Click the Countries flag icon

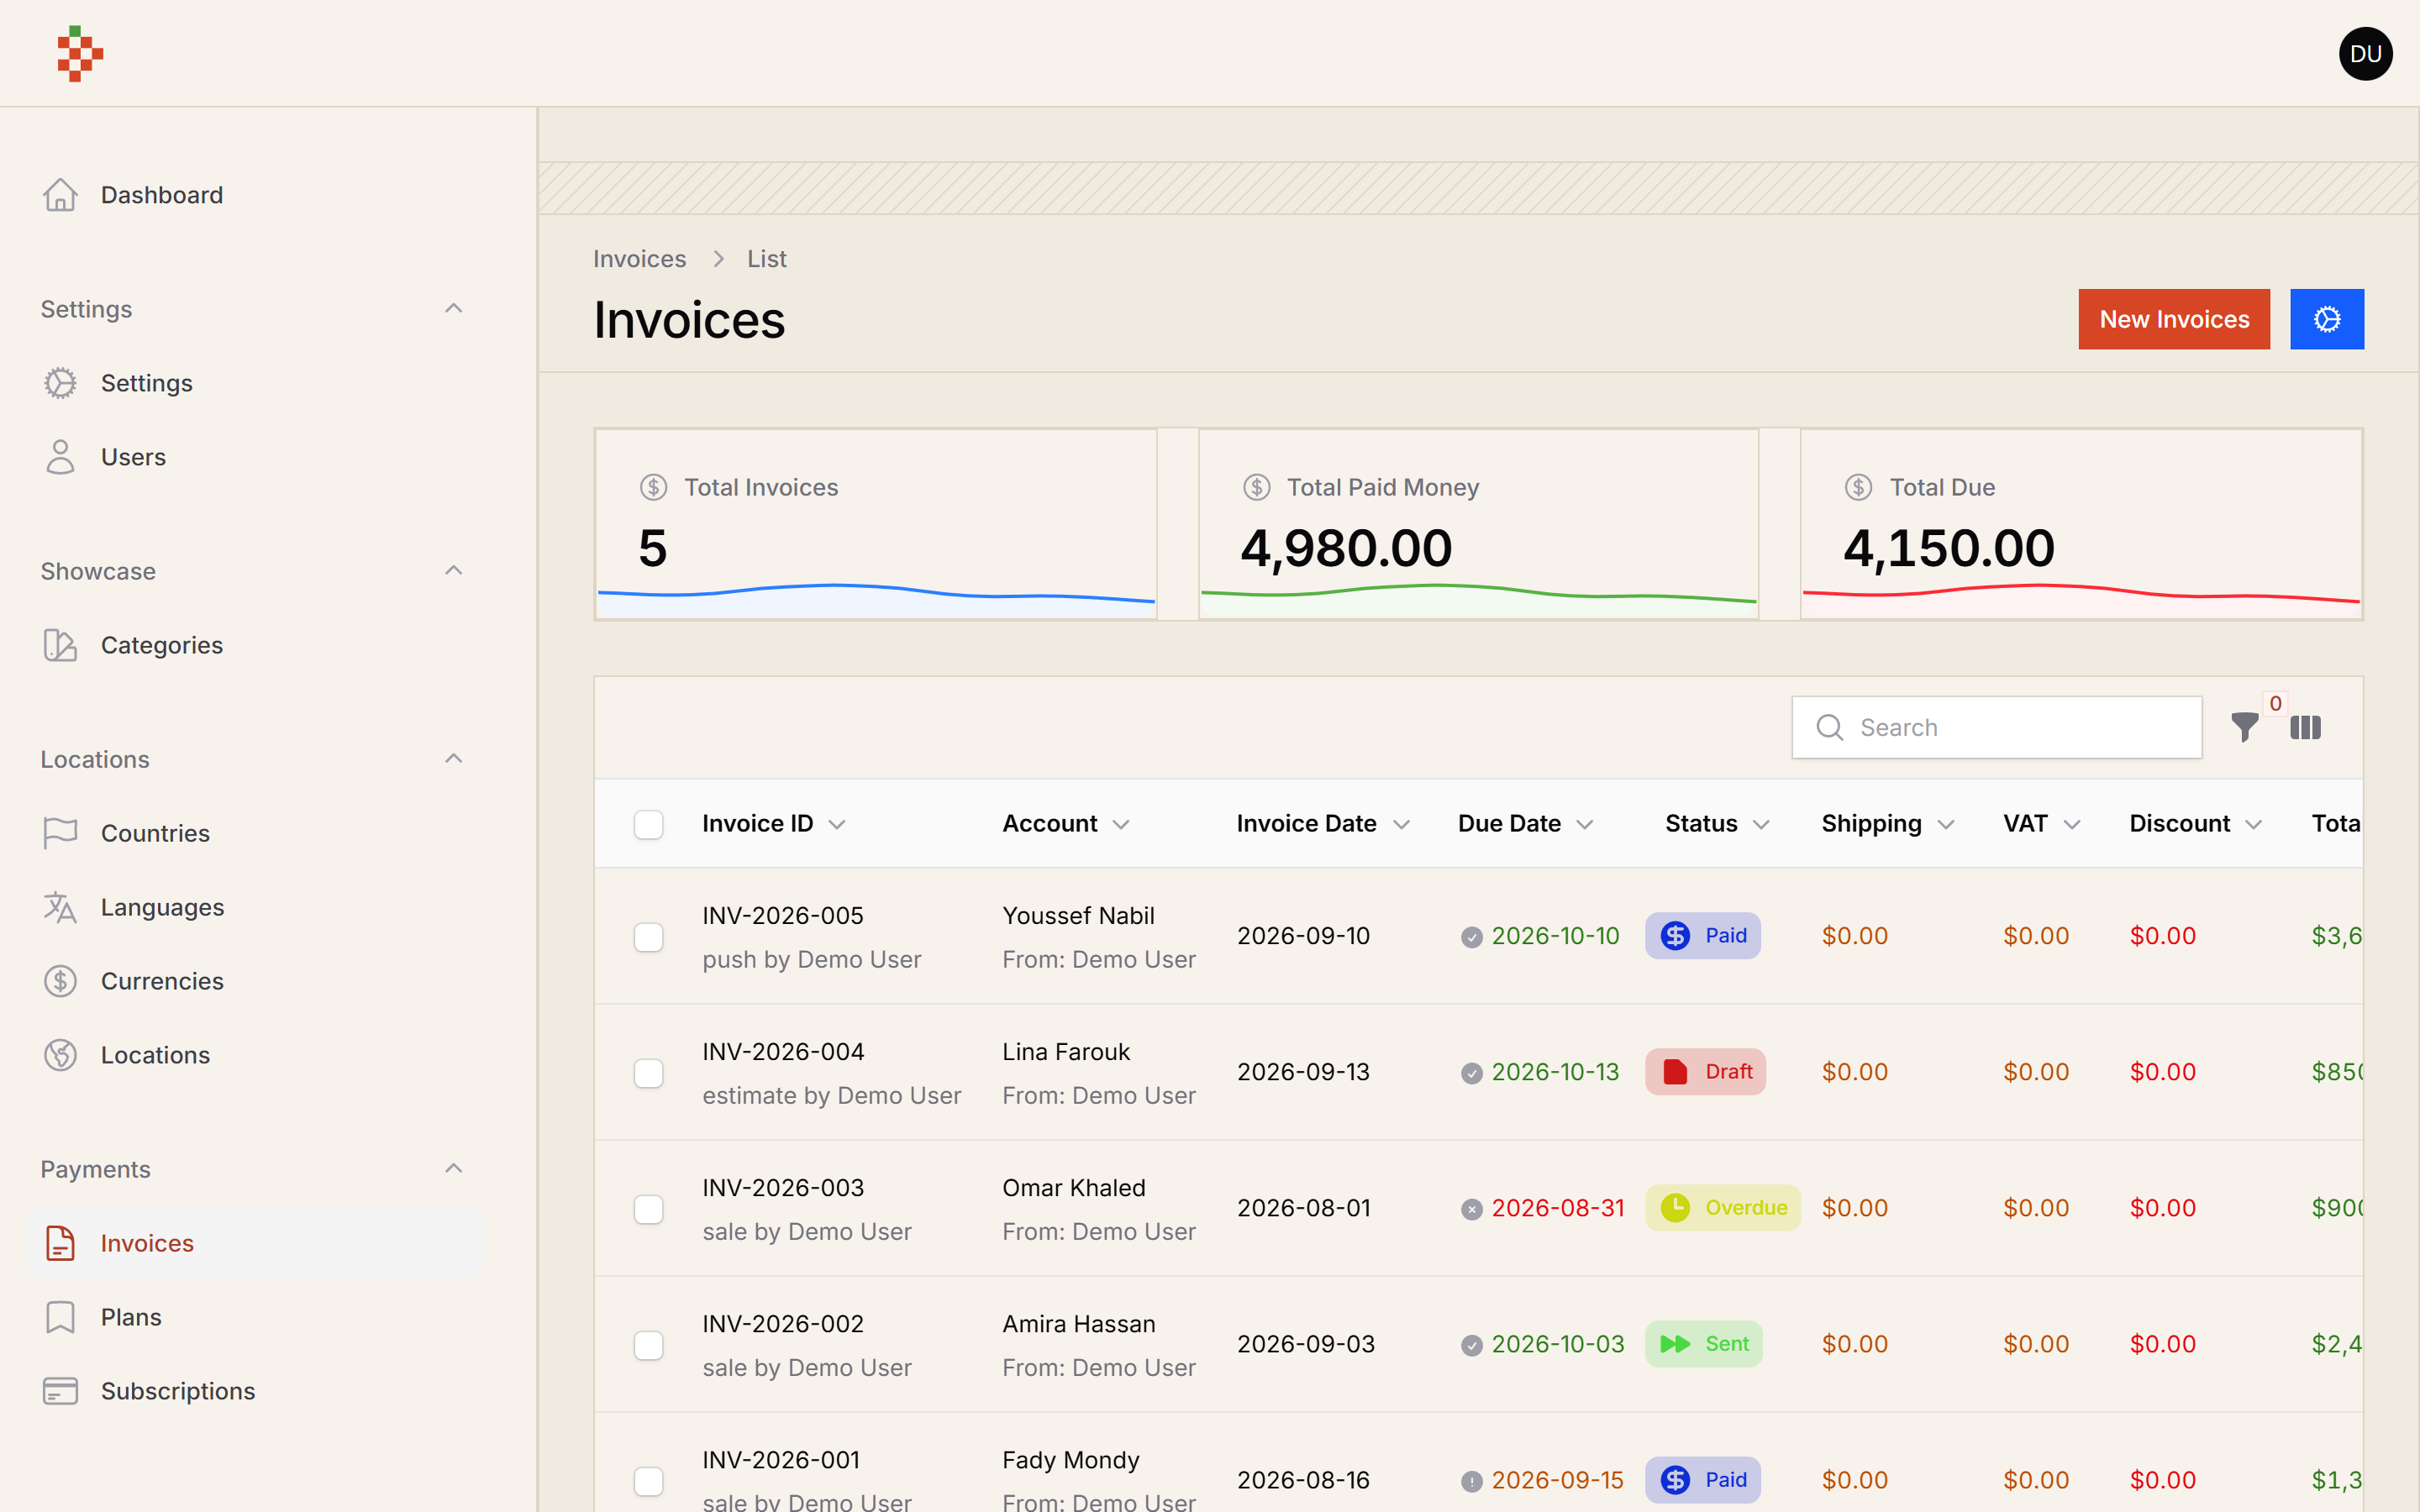point(60,833)
